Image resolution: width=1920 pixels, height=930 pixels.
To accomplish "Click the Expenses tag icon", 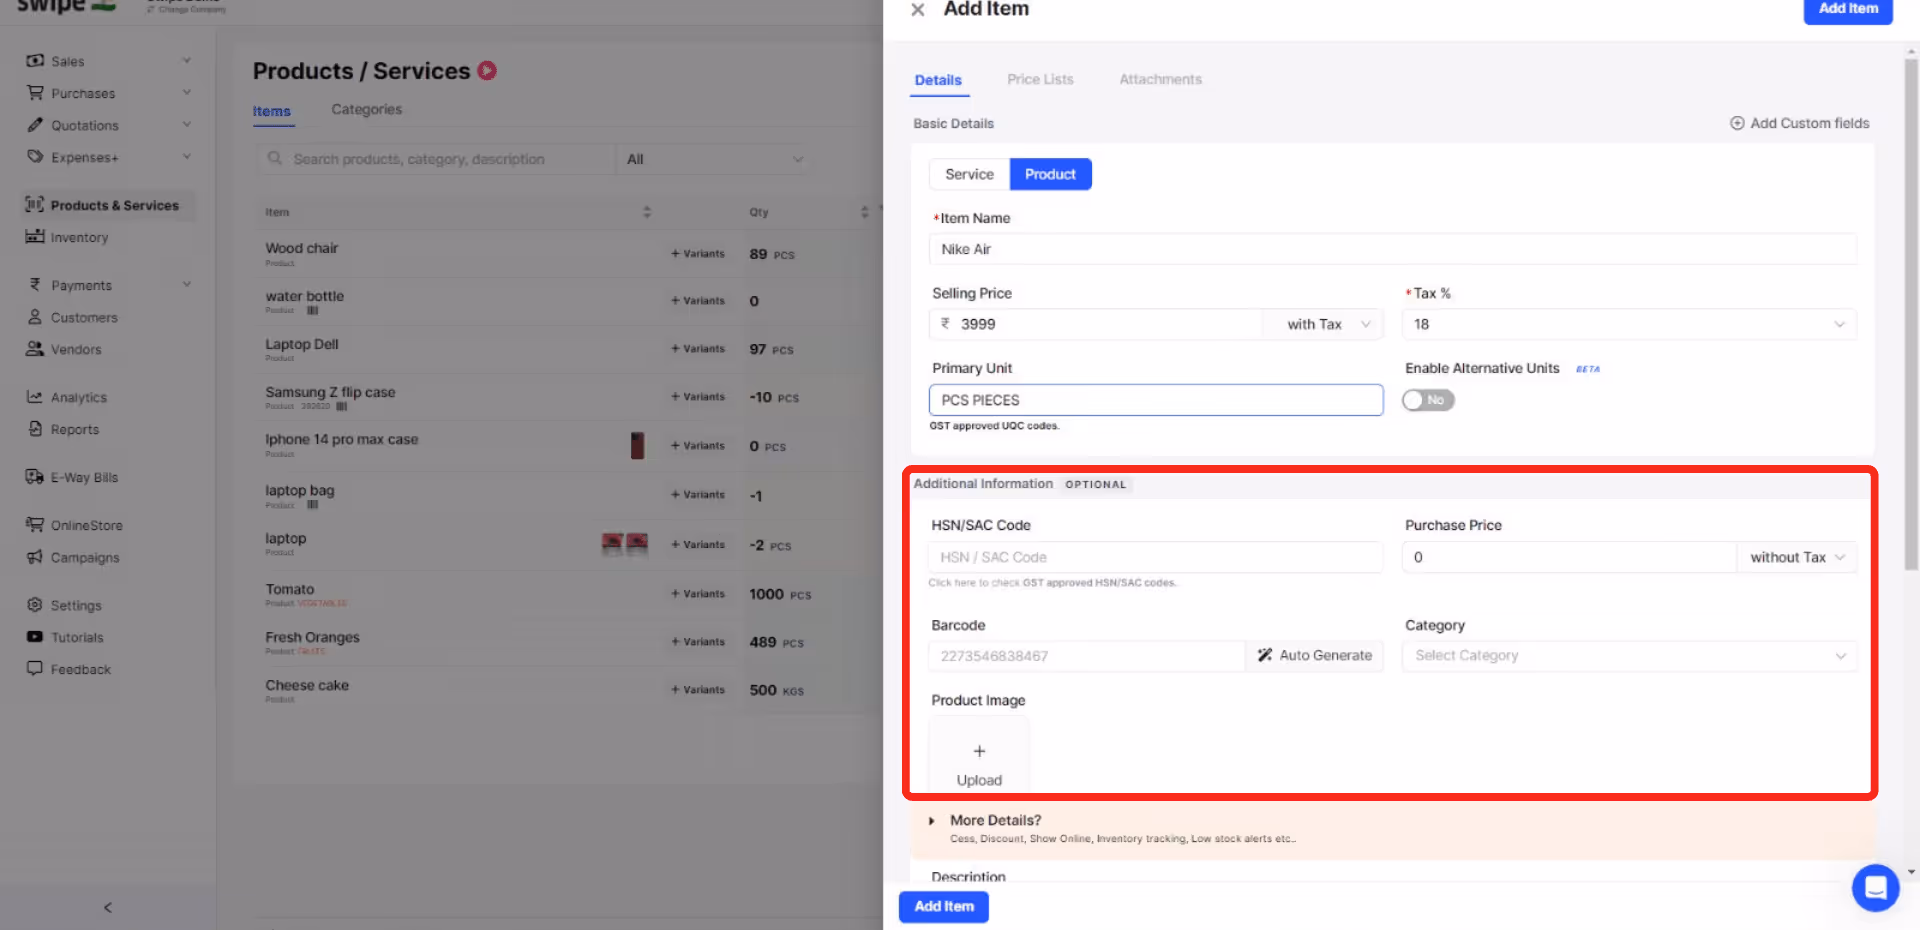I will (x=35, y=157).
